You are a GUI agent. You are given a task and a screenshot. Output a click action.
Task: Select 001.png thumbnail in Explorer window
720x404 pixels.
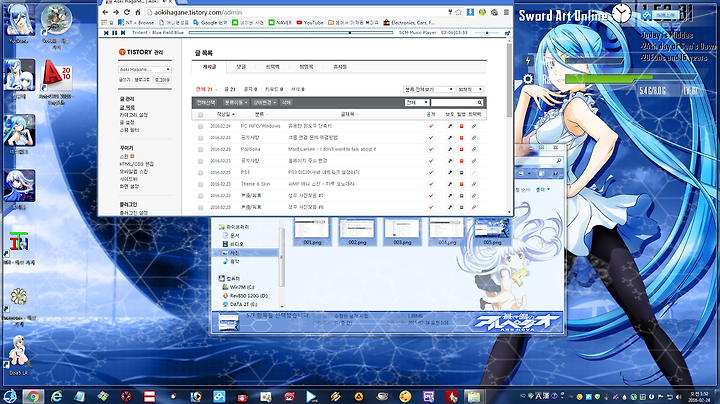click(312, 232)
